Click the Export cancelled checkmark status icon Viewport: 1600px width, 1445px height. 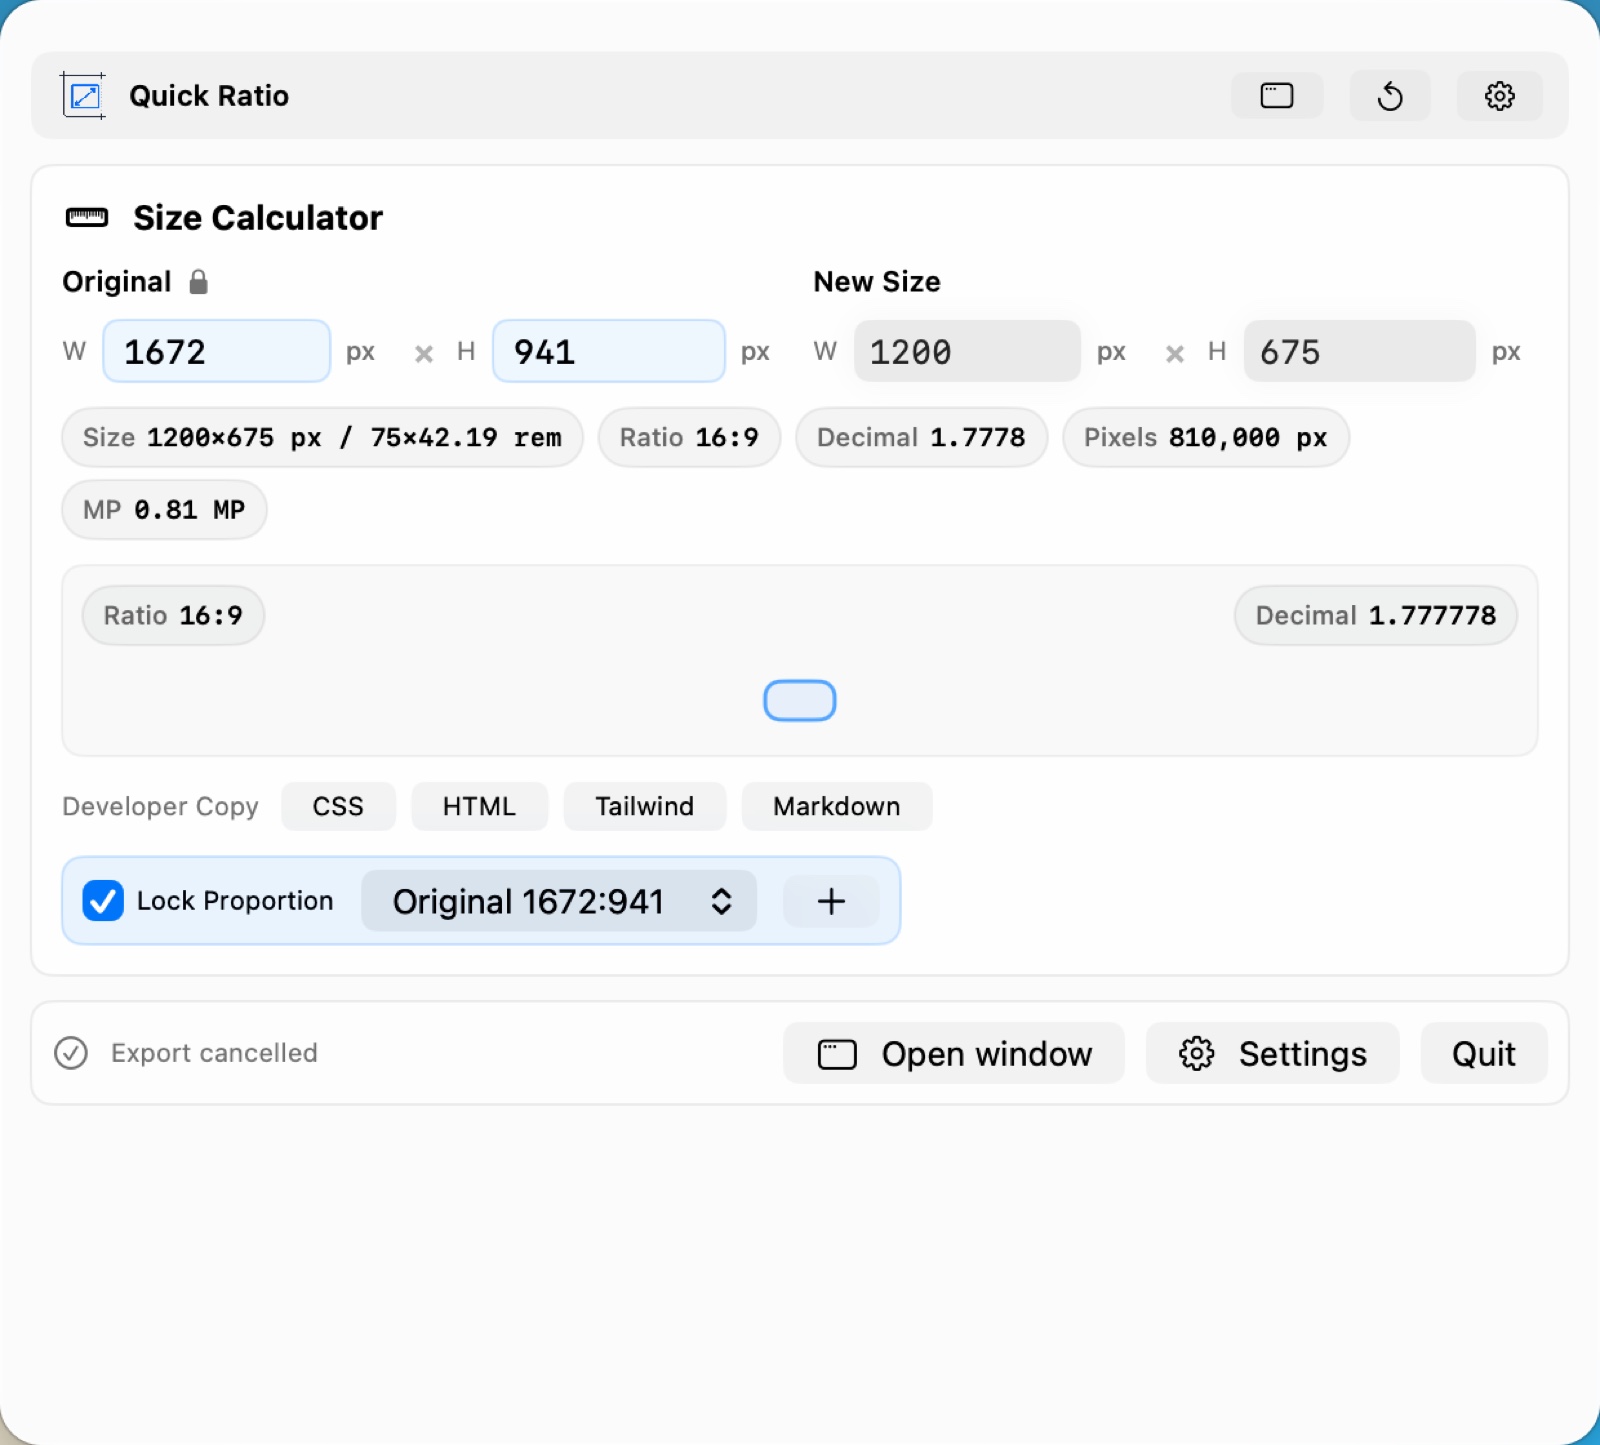[71, 1053]
